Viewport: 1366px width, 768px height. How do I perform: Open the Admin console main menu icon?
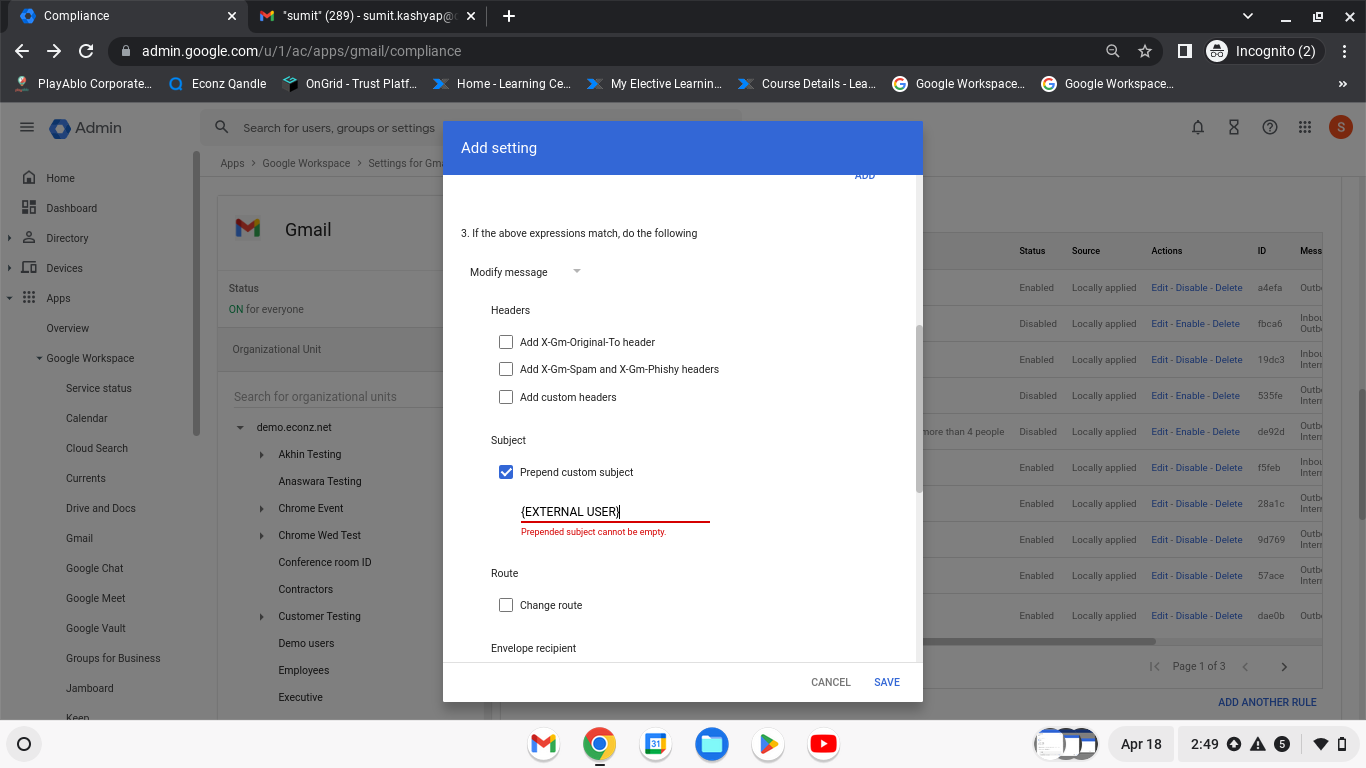pyautogui.click(x=27, y=128)
